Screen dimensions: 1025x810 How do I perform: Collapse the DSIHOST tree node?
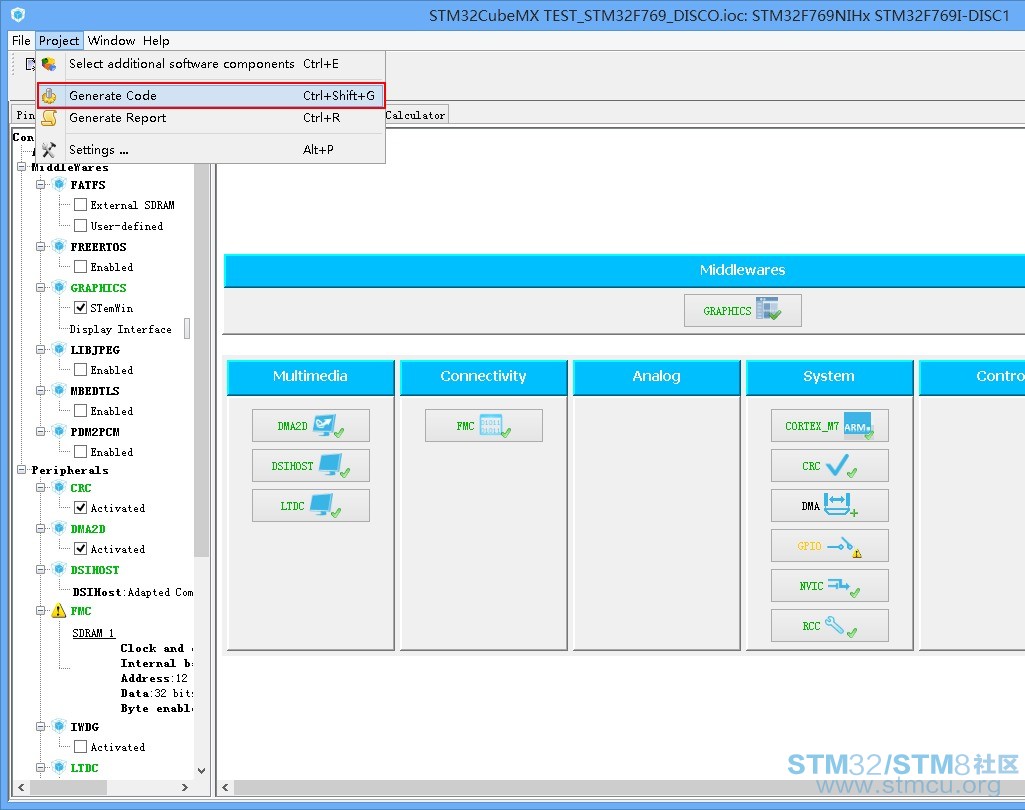point(41,569)
